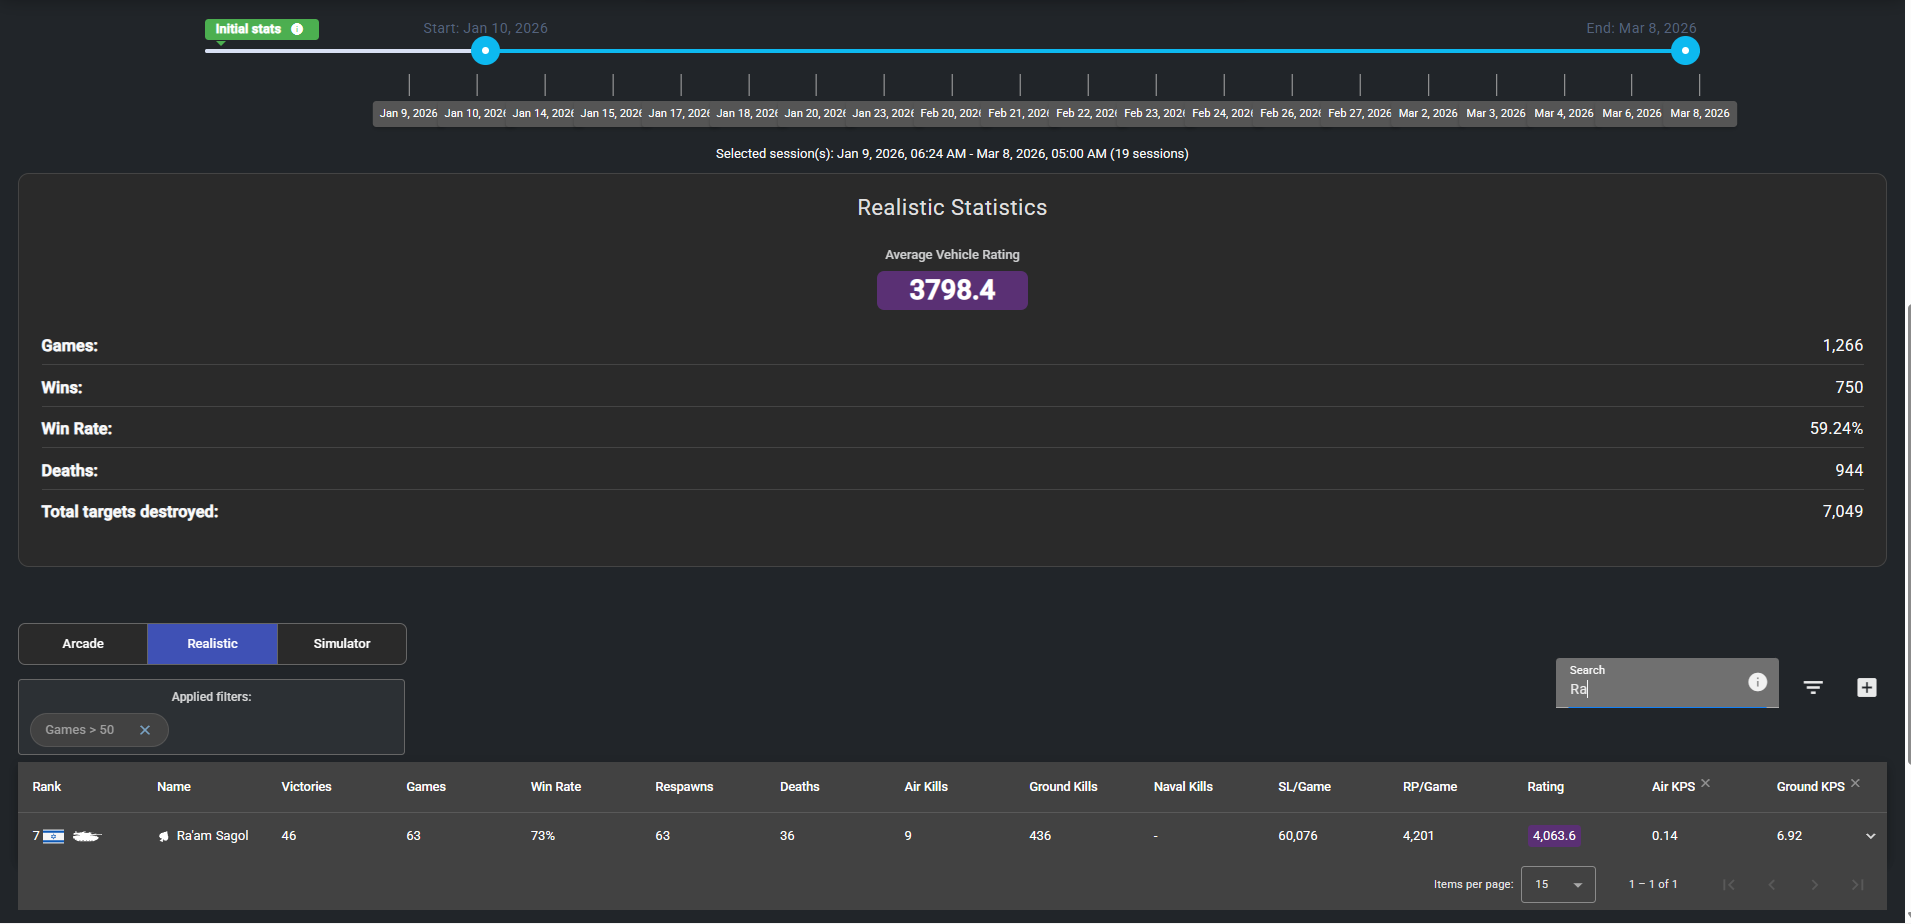Open the Items per page dropdown
Screen dimensions: 1911x924
pos(1557,885)
